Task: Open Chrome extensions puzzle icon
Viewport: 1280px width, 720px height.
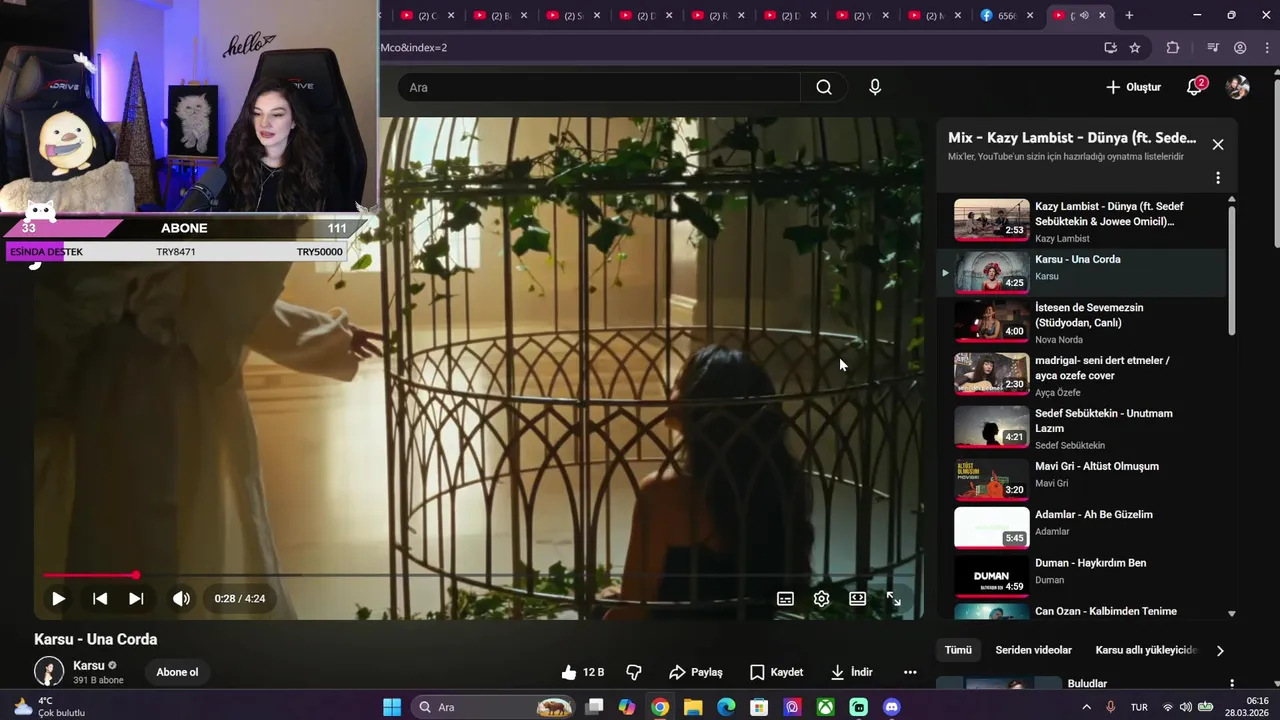Action: coord(1173,47)
